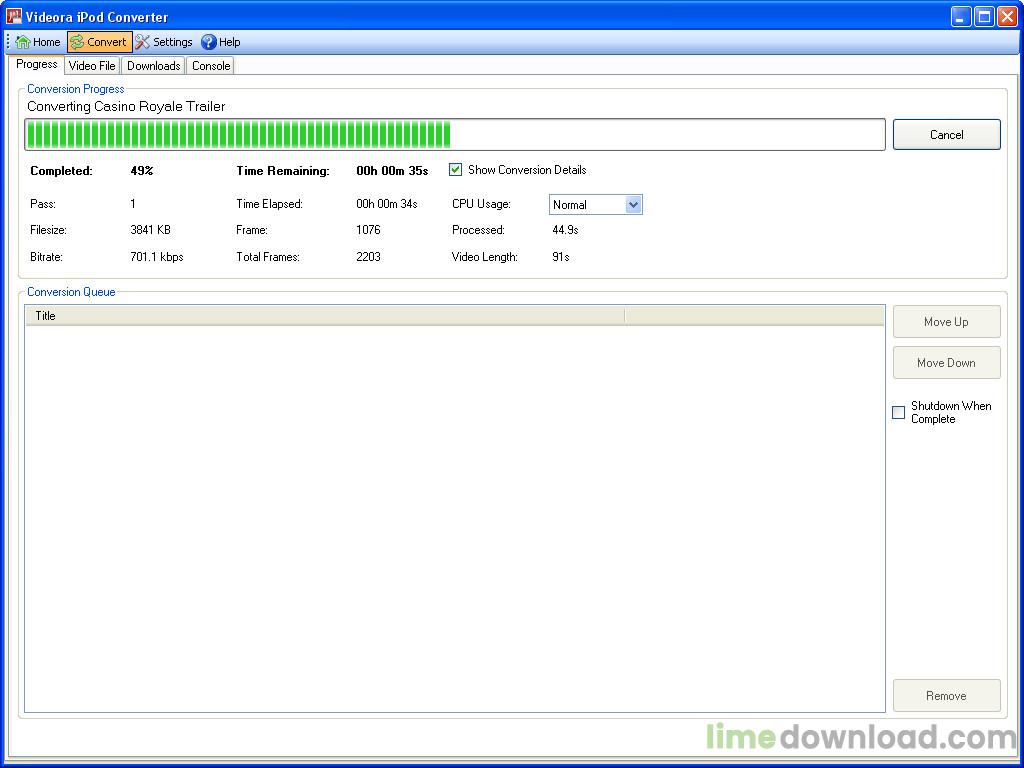The image size is (1024, 768).
Task: Click the bitrate value 701.1 kbps
Action: point(157,257)
